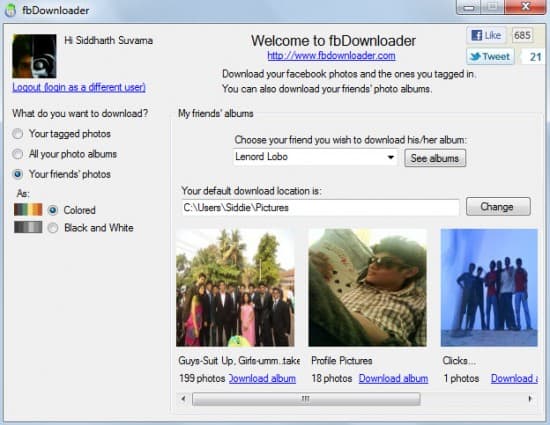Screen dimensions: 550x425
Task: Click the Tweet count 21
Action: (x=535, y=57)
